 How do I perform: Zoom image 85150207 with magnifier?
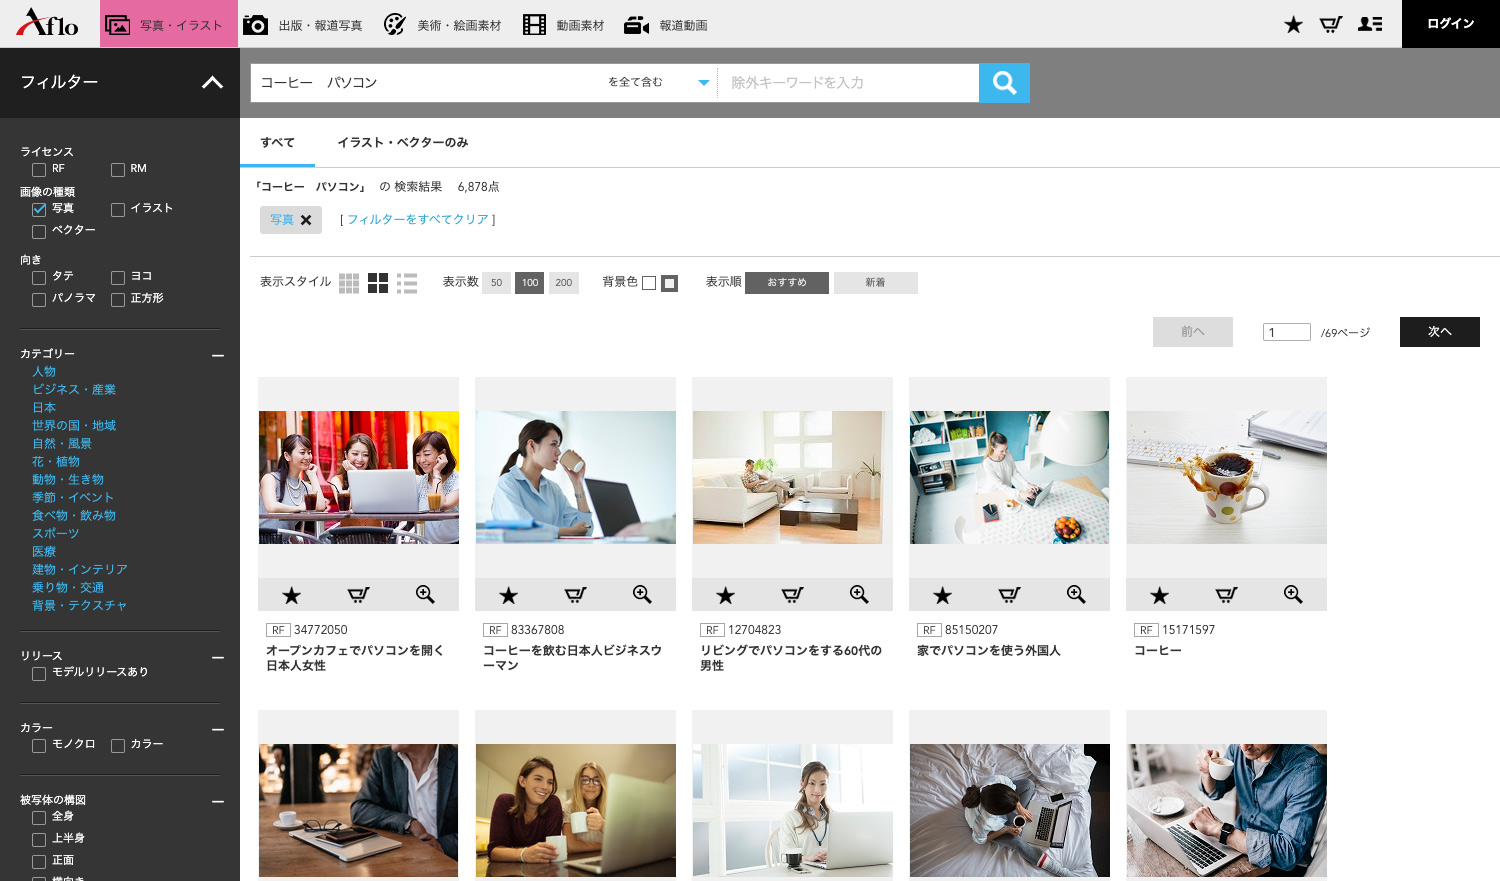point(1076,595)
